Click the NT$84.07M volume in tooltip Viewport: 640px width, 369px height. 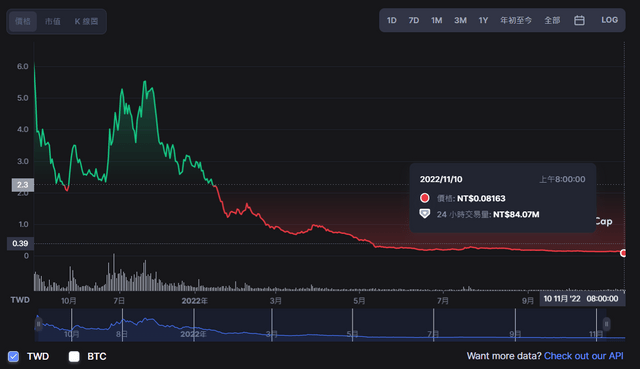(x=516, y=214)
